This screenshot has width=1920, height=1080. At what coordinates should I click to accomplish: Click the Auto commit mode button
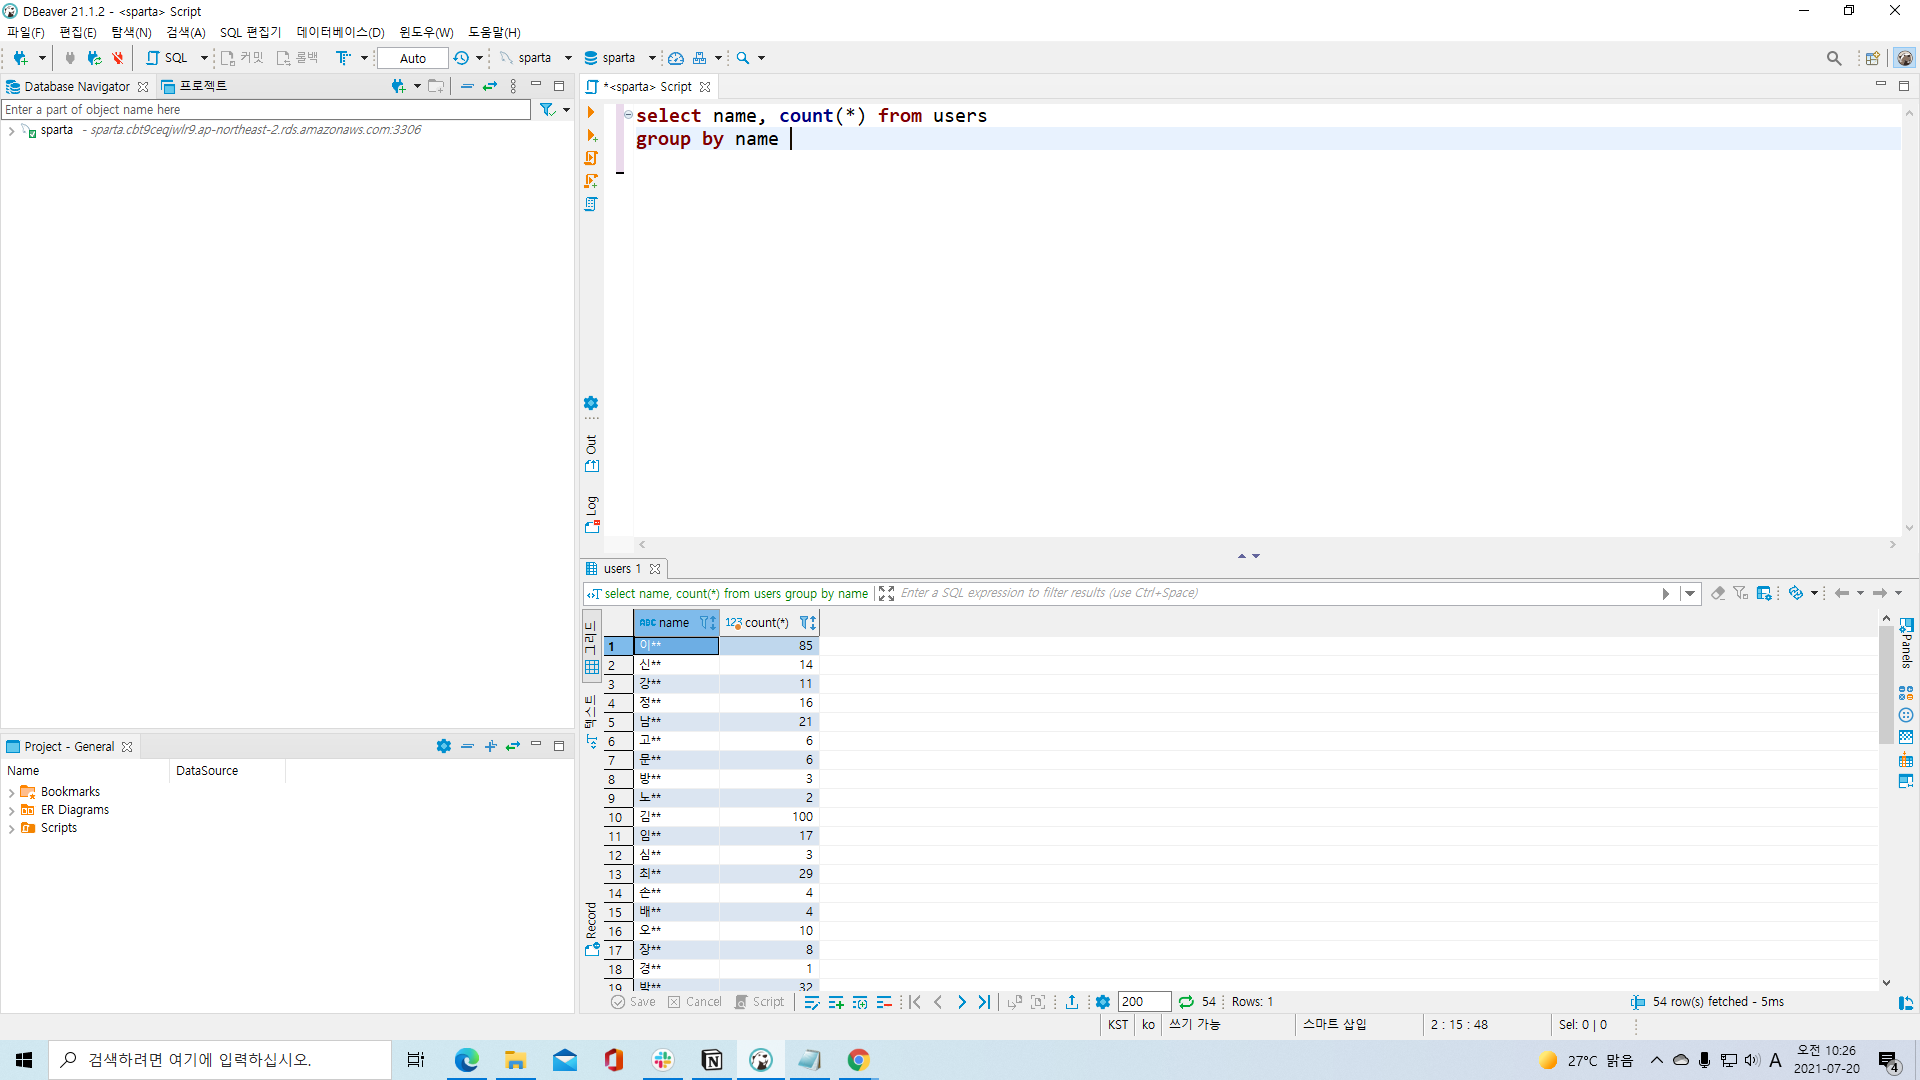click(412, 58)
